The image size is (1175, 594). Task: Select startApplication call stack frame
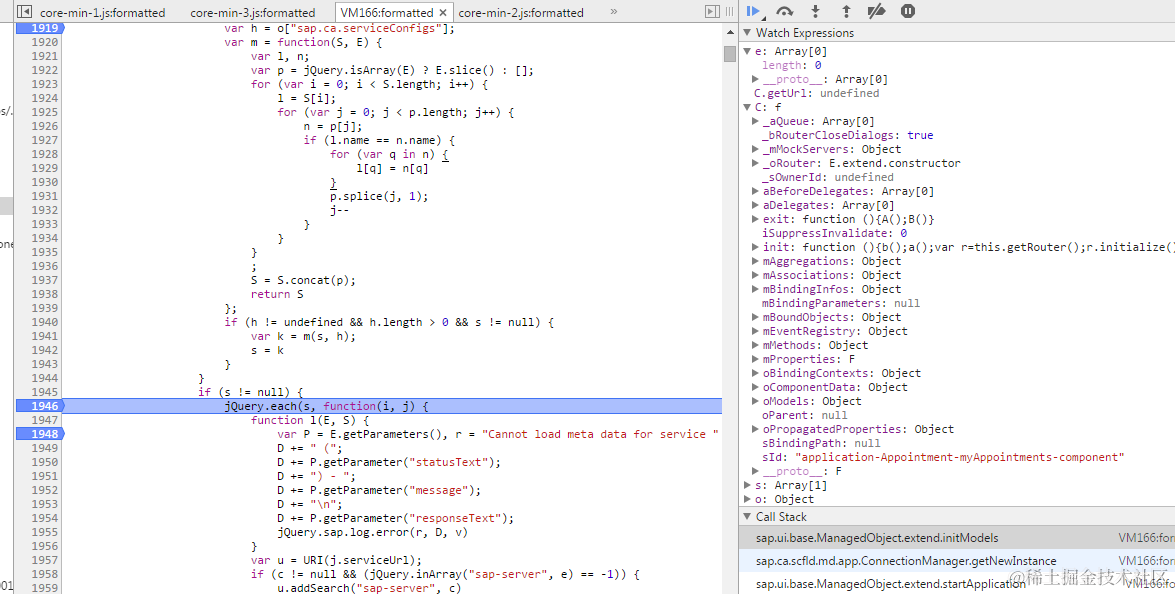tap(956, 584)
